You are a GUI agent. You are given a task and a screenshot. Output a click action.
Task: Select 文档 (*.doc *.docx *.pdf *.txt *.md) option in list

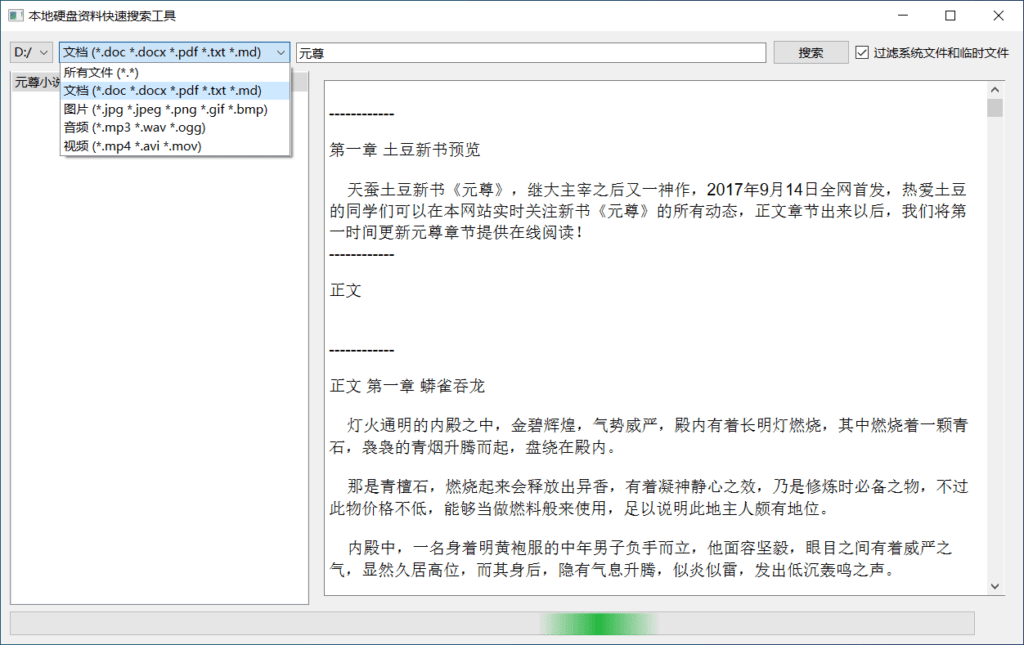tap(174, 91)
